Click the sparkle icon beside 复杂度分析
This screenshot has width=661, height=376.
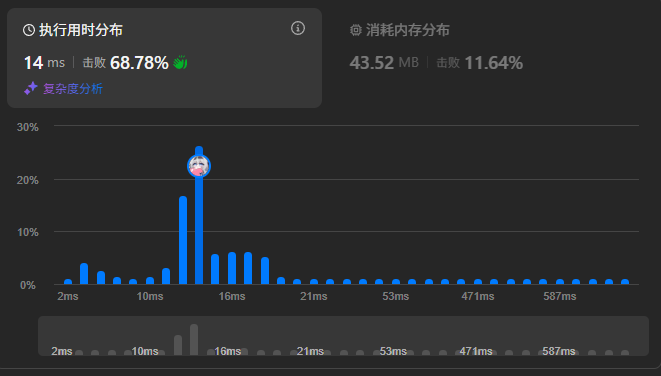coord(31,89)
